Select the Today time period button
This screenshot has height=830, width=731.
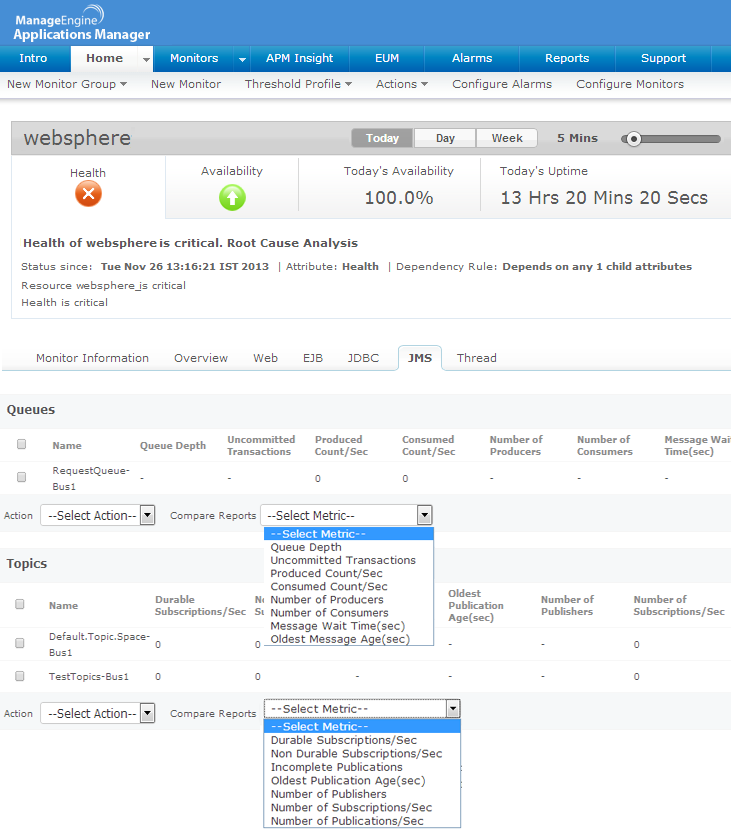coord(382,138)
